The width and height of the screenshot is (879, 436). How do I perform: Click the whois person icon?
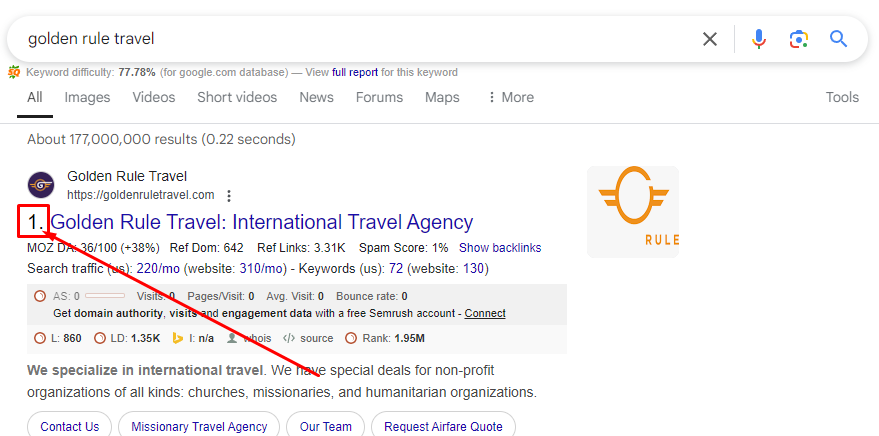coord(232,338)
